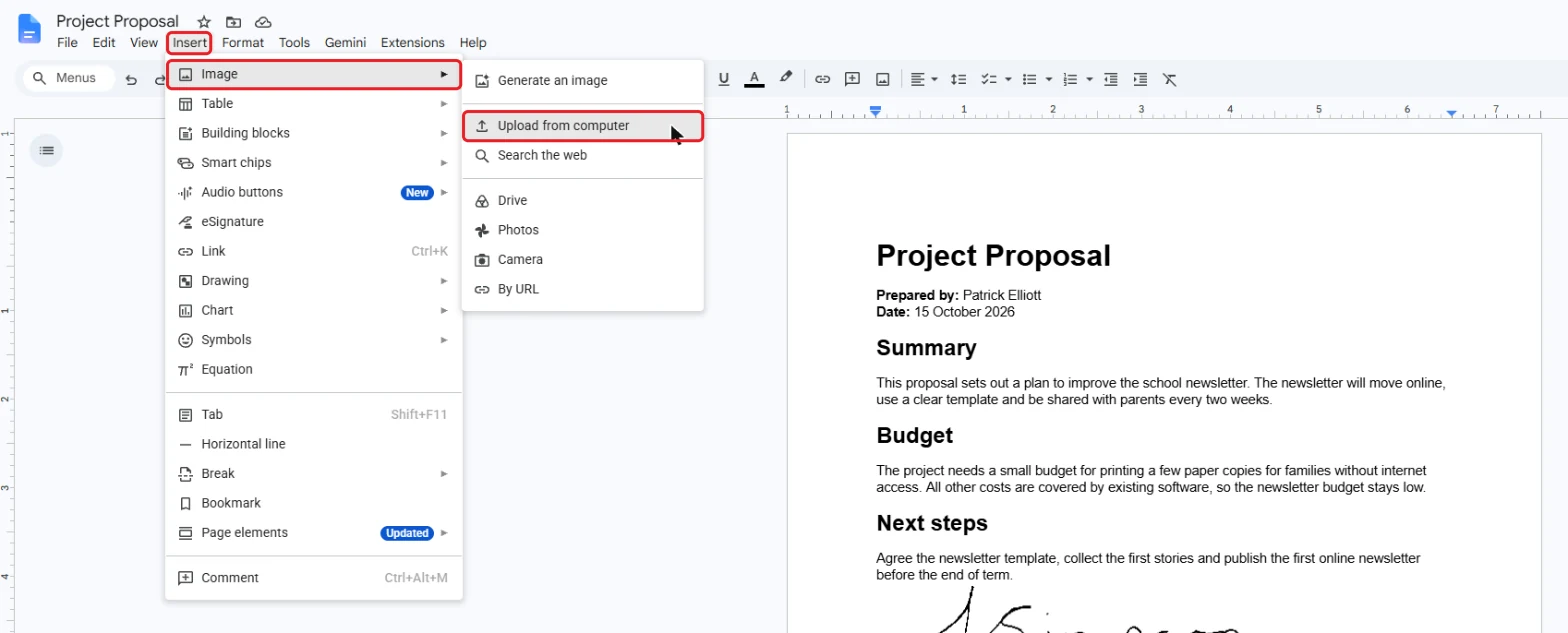Image resolution: width=1568 pixels, height=633 pixels.
Task: Open the highlight color pen tool
Action: point(786,78)
